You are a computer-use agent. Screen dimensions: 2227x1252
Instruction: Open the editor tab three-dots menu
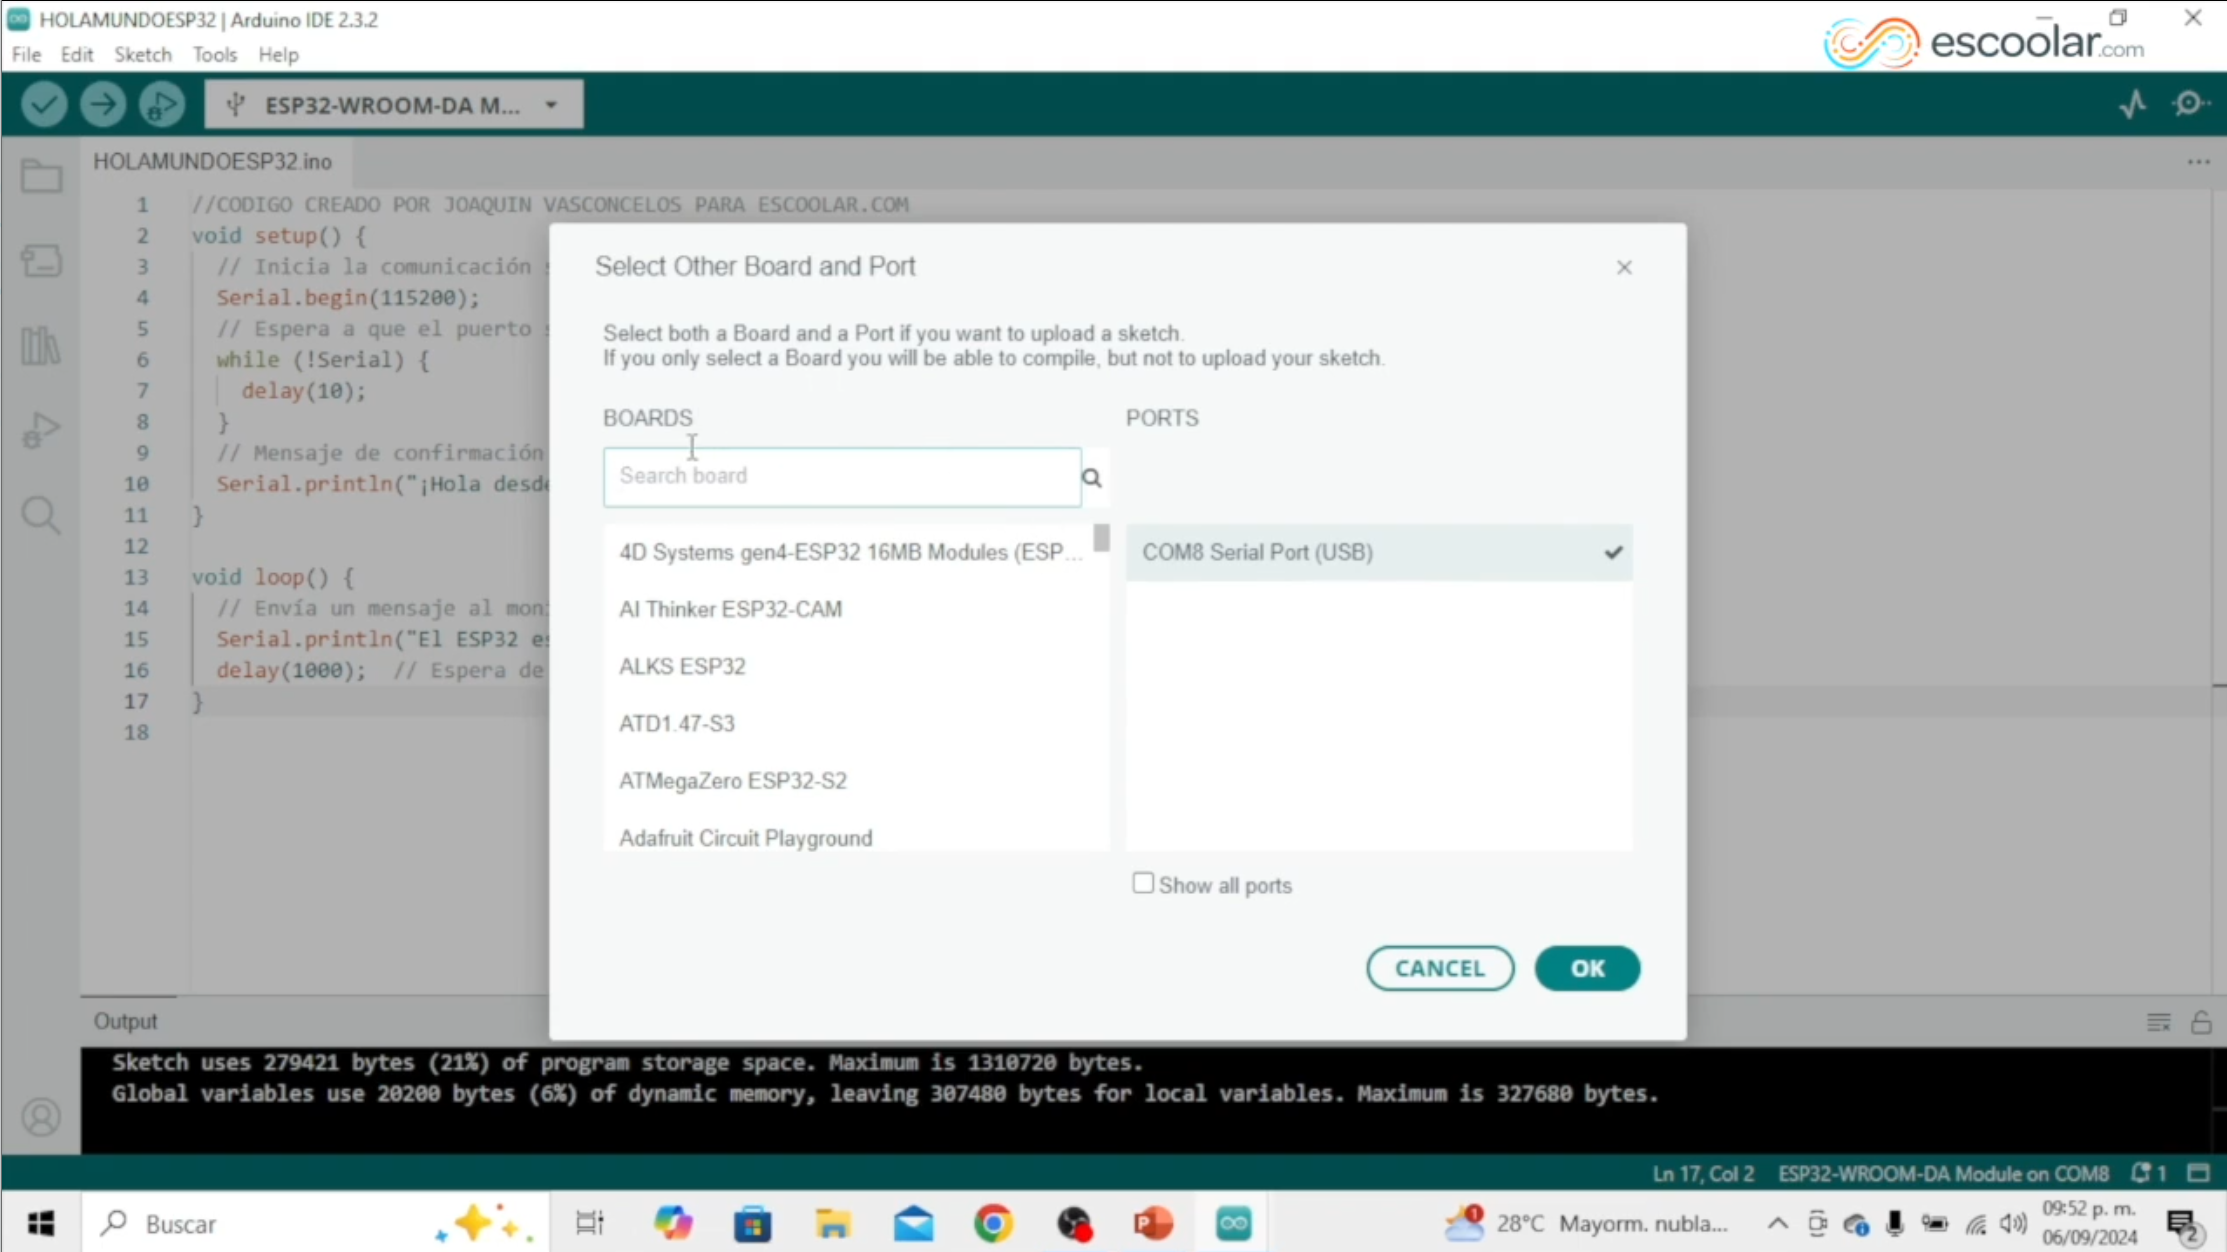[x=2197, y=162]
